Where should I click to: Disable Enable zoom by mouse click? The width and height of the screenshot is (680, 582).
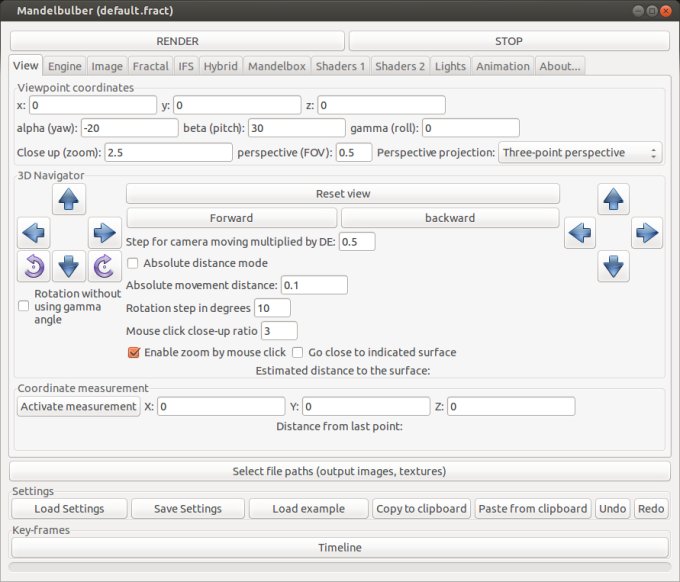(134, 352)
